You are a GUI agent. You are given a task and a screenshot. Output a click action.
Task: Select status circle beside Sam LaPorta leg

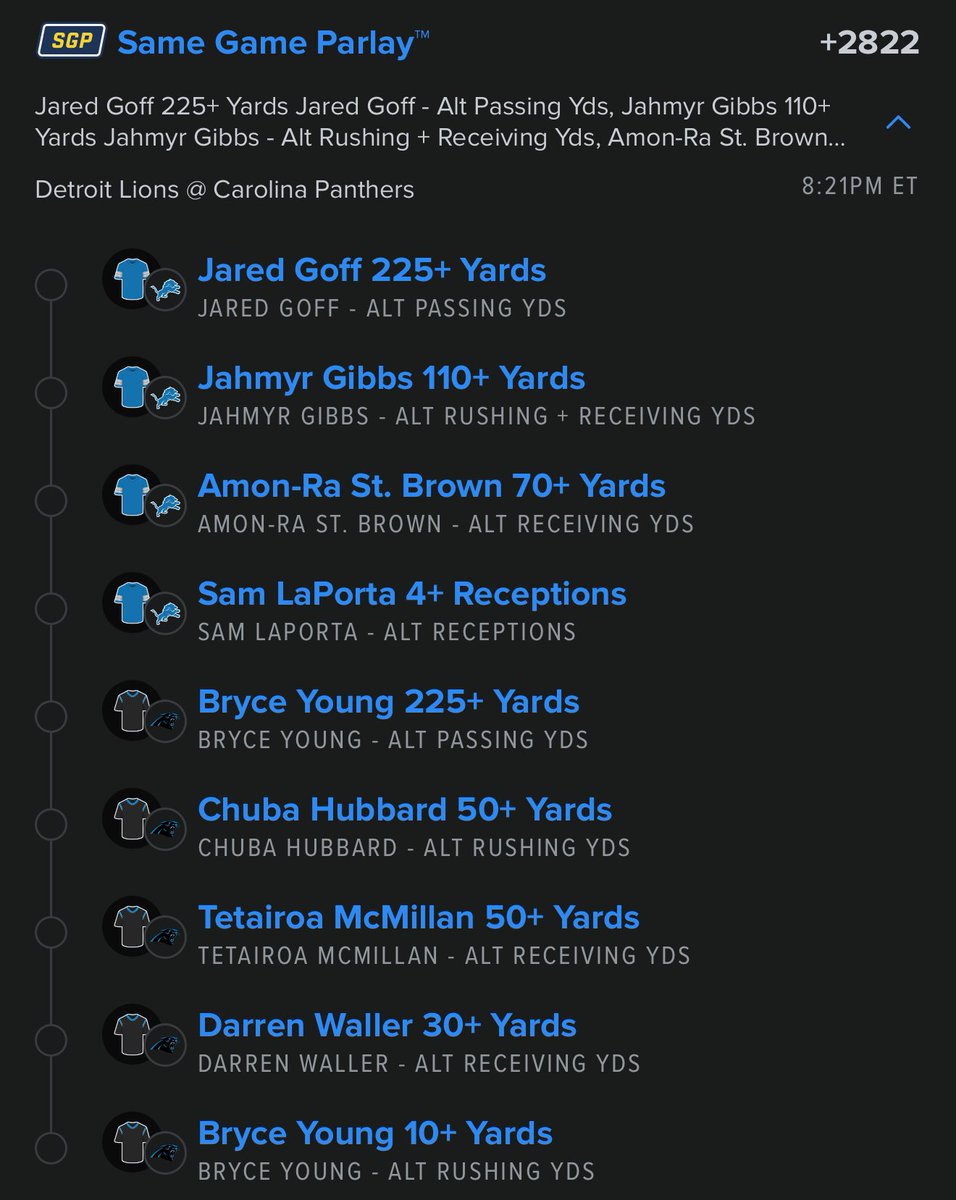[x=51, y=609]
